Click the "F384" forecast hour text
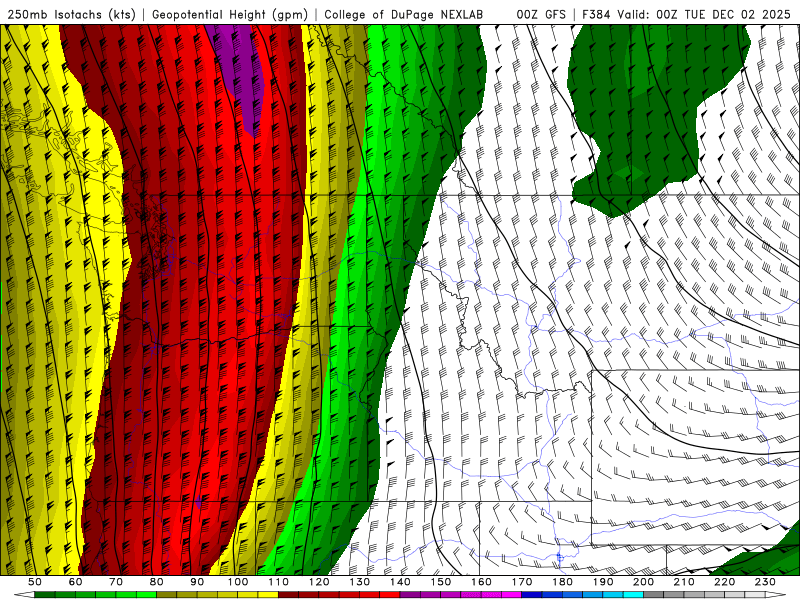This screenshot has width=800, height=600. coord(596,14)
